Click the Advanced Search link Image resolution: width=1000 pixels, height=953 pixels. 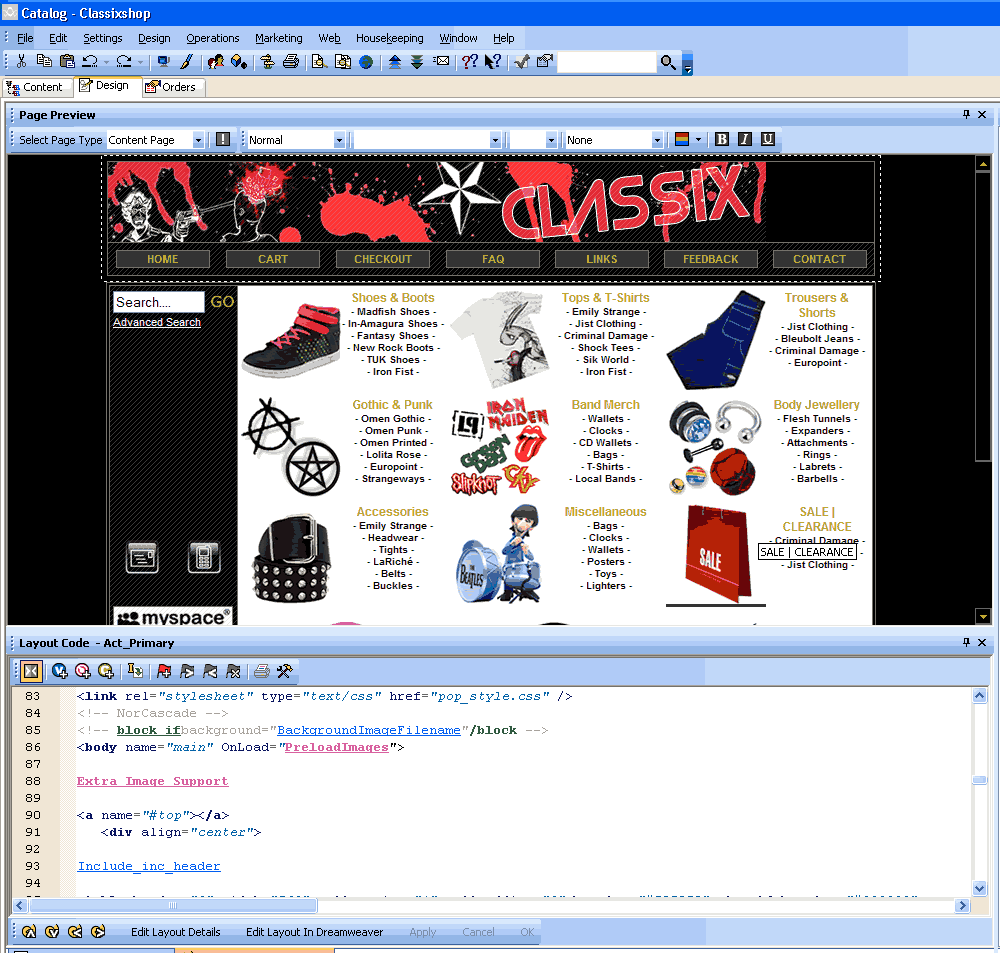pyautogui.click(x=157, y=323)
